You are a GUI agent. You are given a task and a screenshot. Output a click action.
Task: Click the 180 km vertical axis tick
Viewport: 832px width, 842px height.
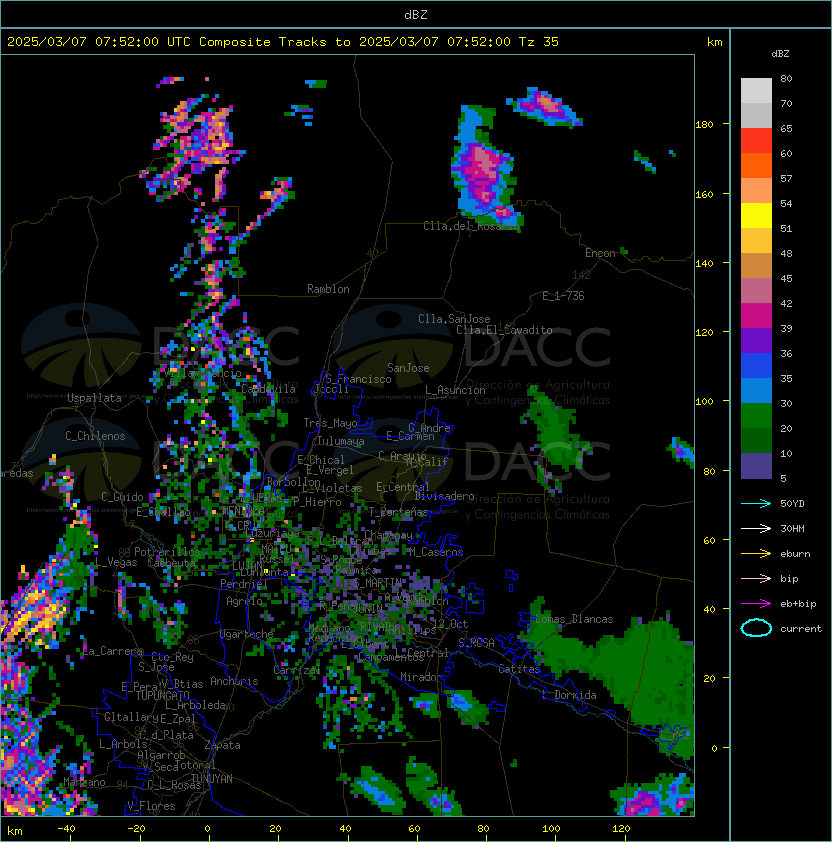pyautogui.click(x=704, y=125)
